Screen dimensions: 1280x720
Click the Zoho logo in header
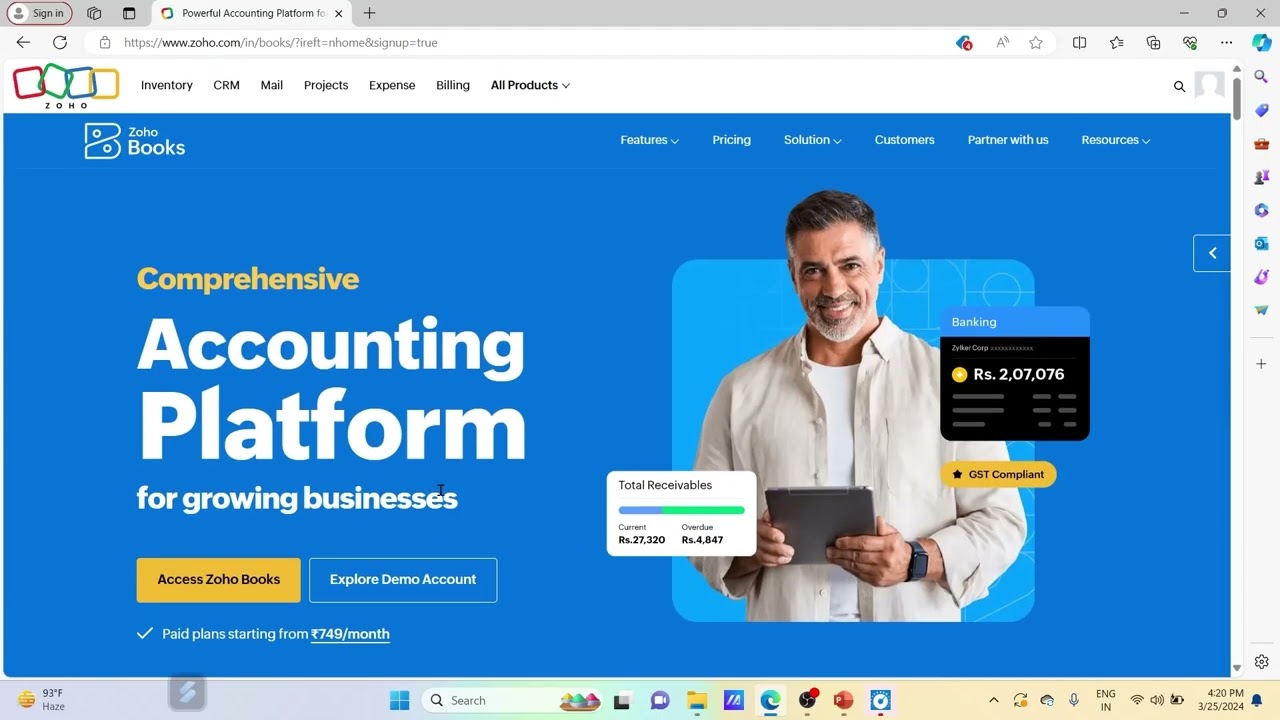pyautogui.click(x=66, y=86)
